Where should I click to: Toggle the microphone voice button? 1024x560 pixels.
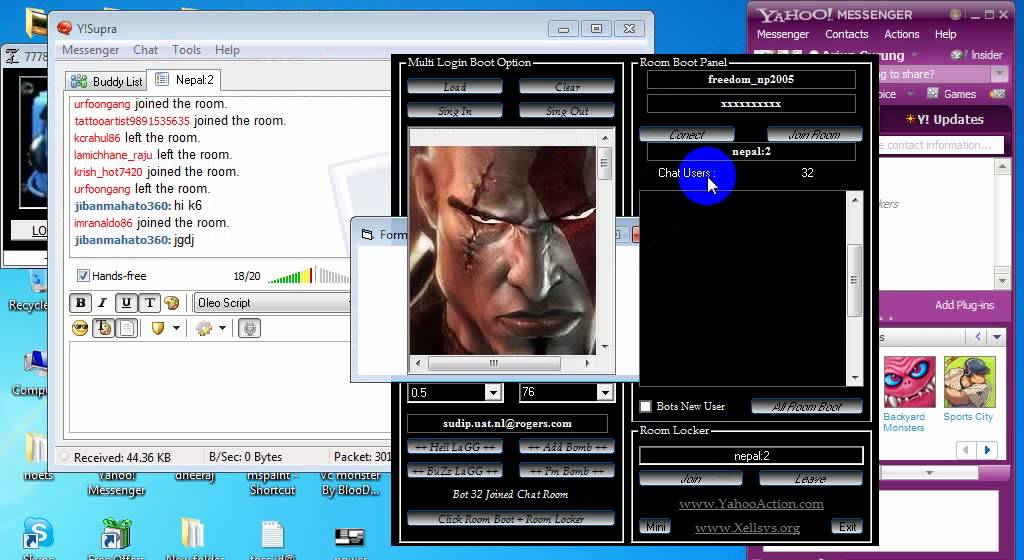pos(249,328)
